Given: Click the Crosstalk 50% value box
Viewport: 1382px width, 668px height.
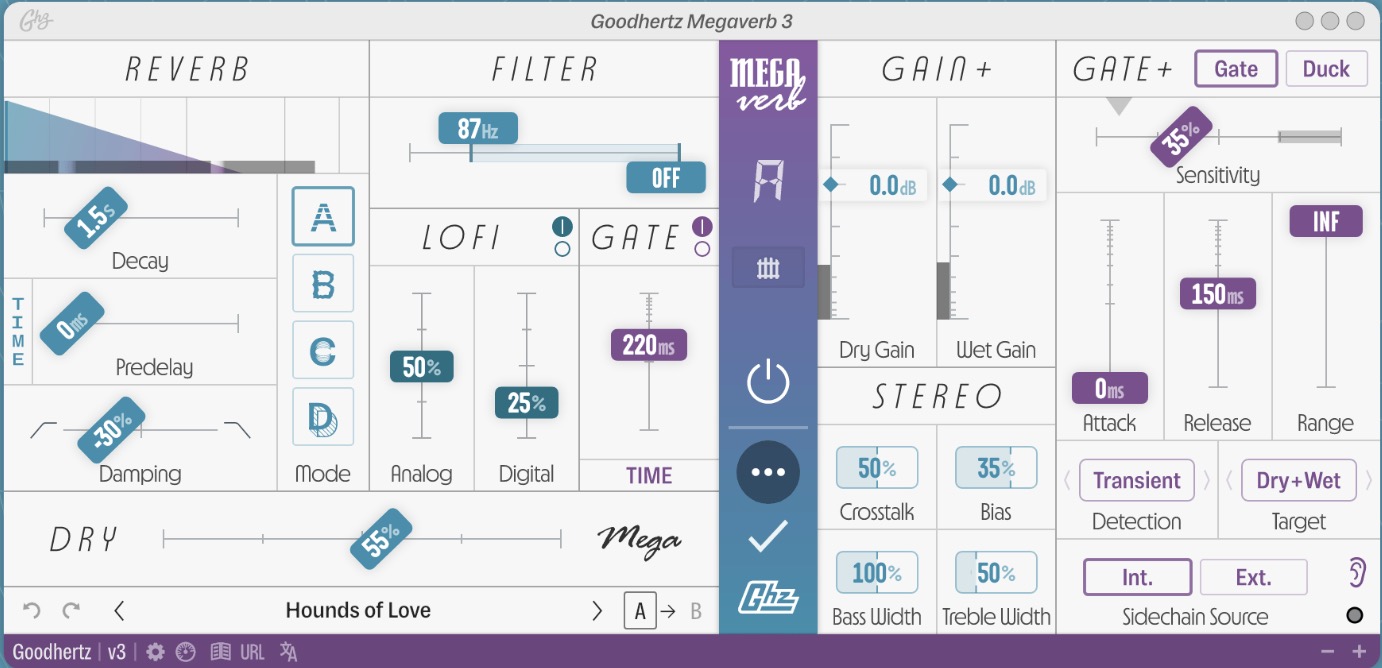Looking at the screenshot, I should [877, 468].
